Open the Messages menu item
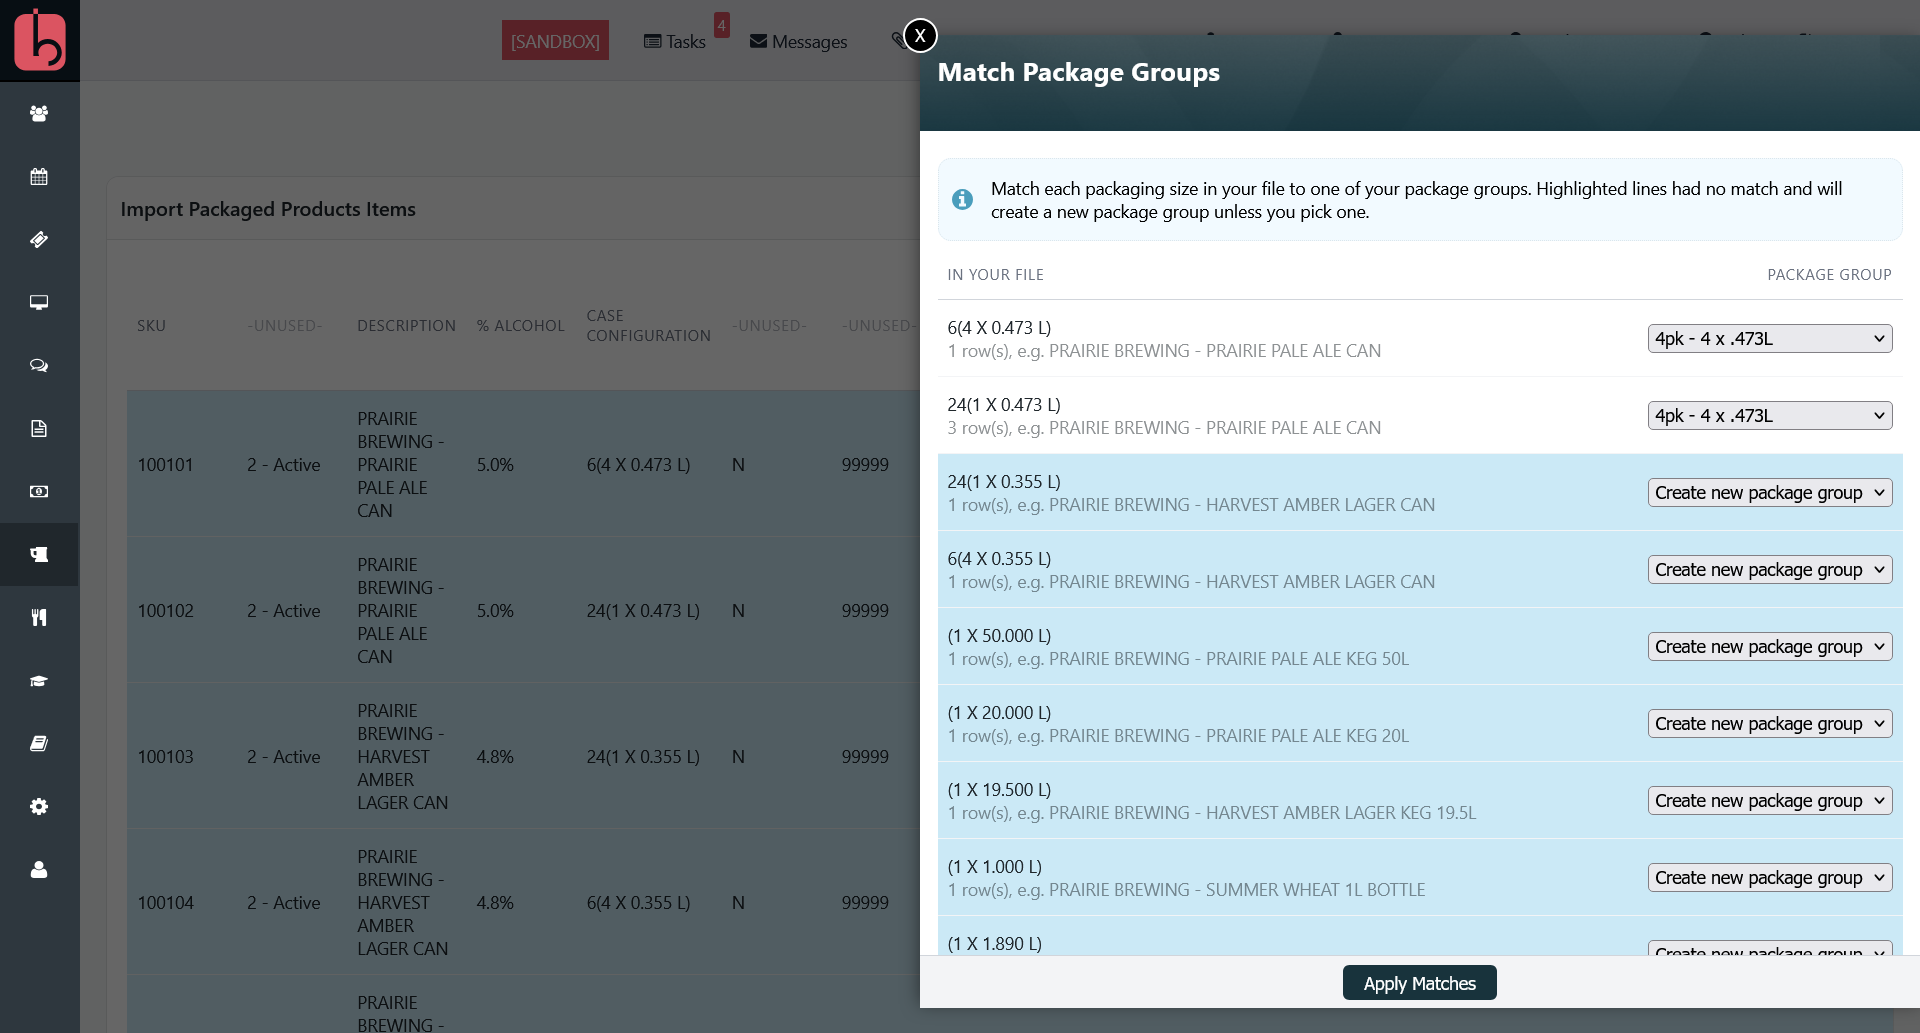The image size is (1920, 1033). pos(799,42)
